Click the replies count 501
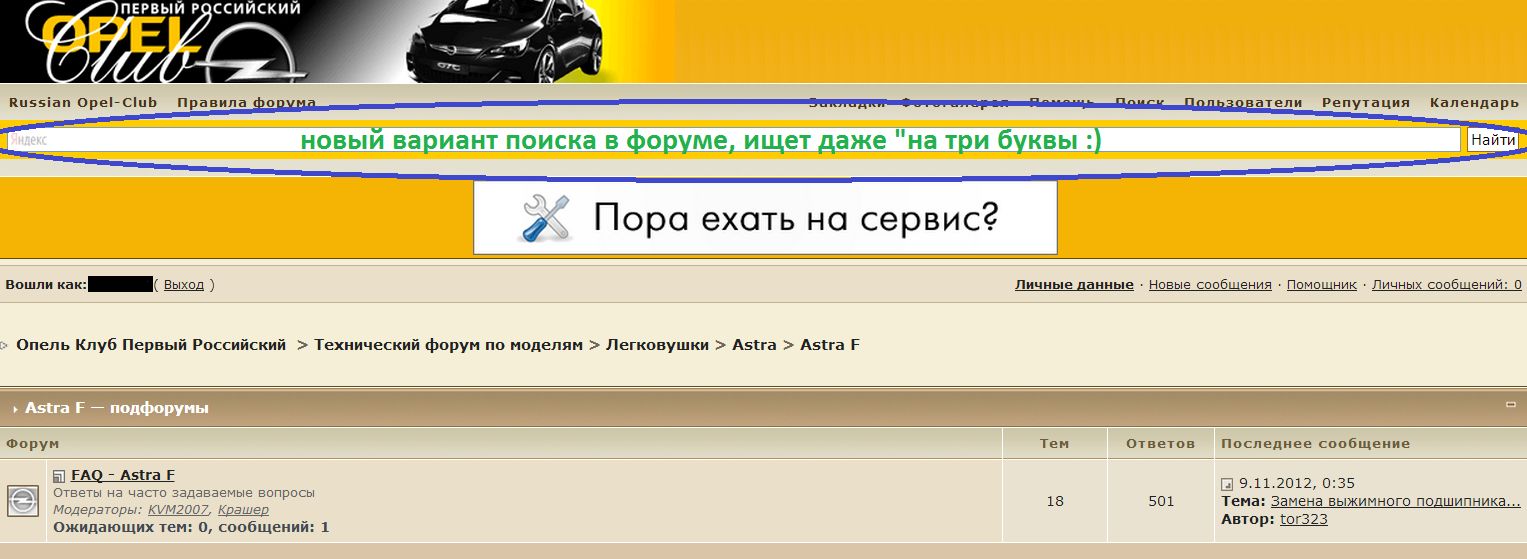Viewport: 1527px width, 559px height. click(1161, 501)
